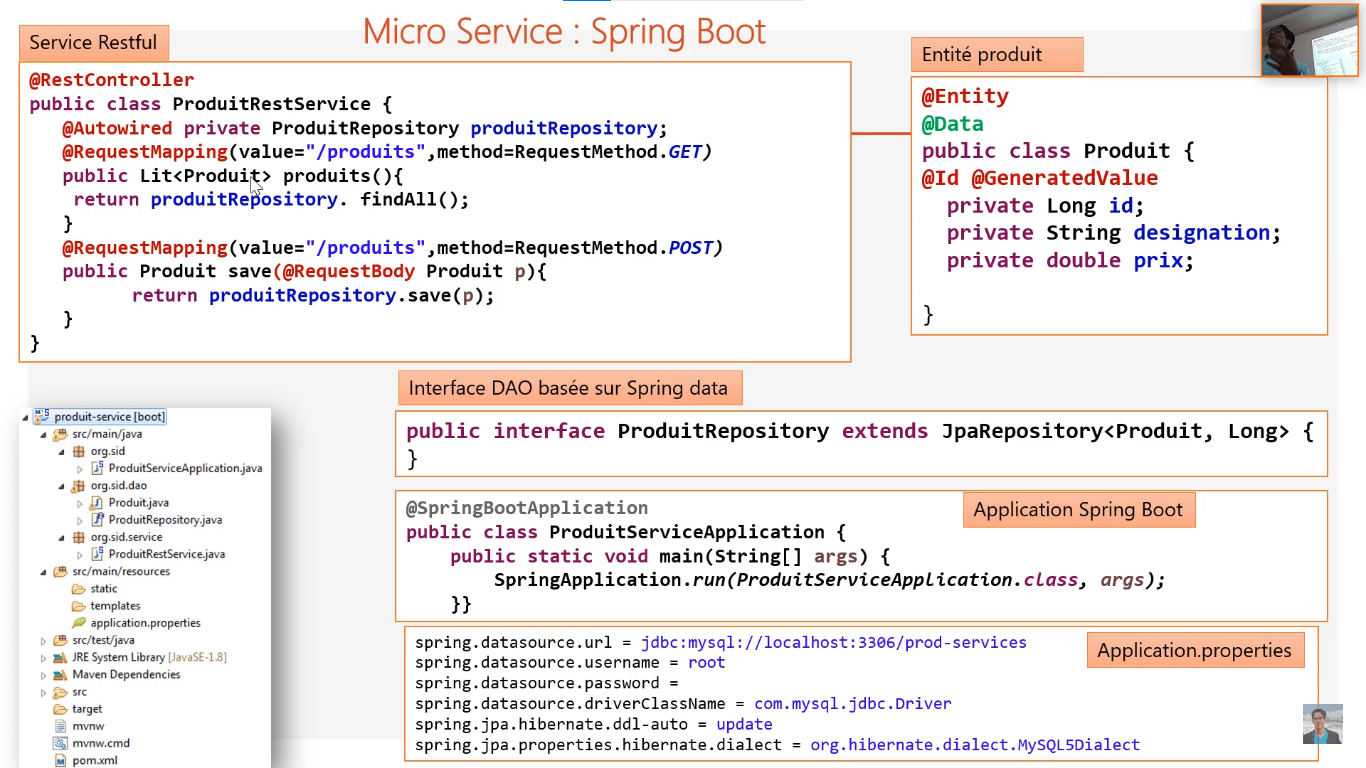Click the Maven Dependencies library icon
Screen dimensions: 1366x768
[x=61, y=674]
